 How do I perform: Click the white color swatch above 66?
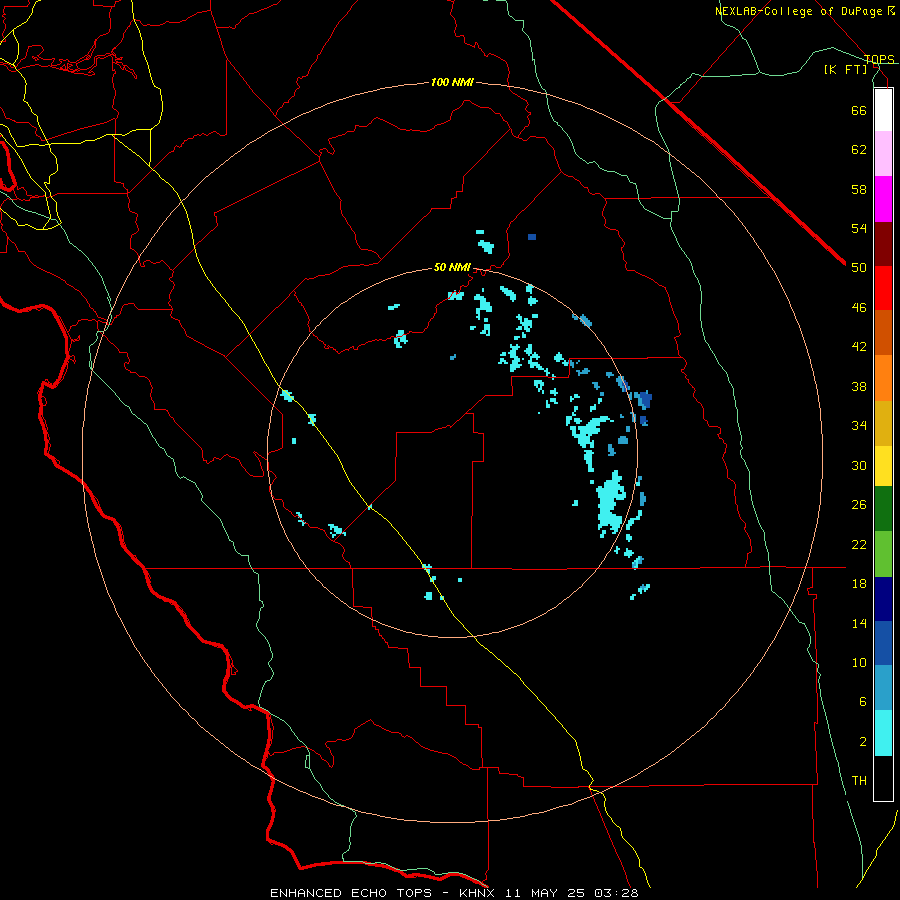(x=883, y=110)
